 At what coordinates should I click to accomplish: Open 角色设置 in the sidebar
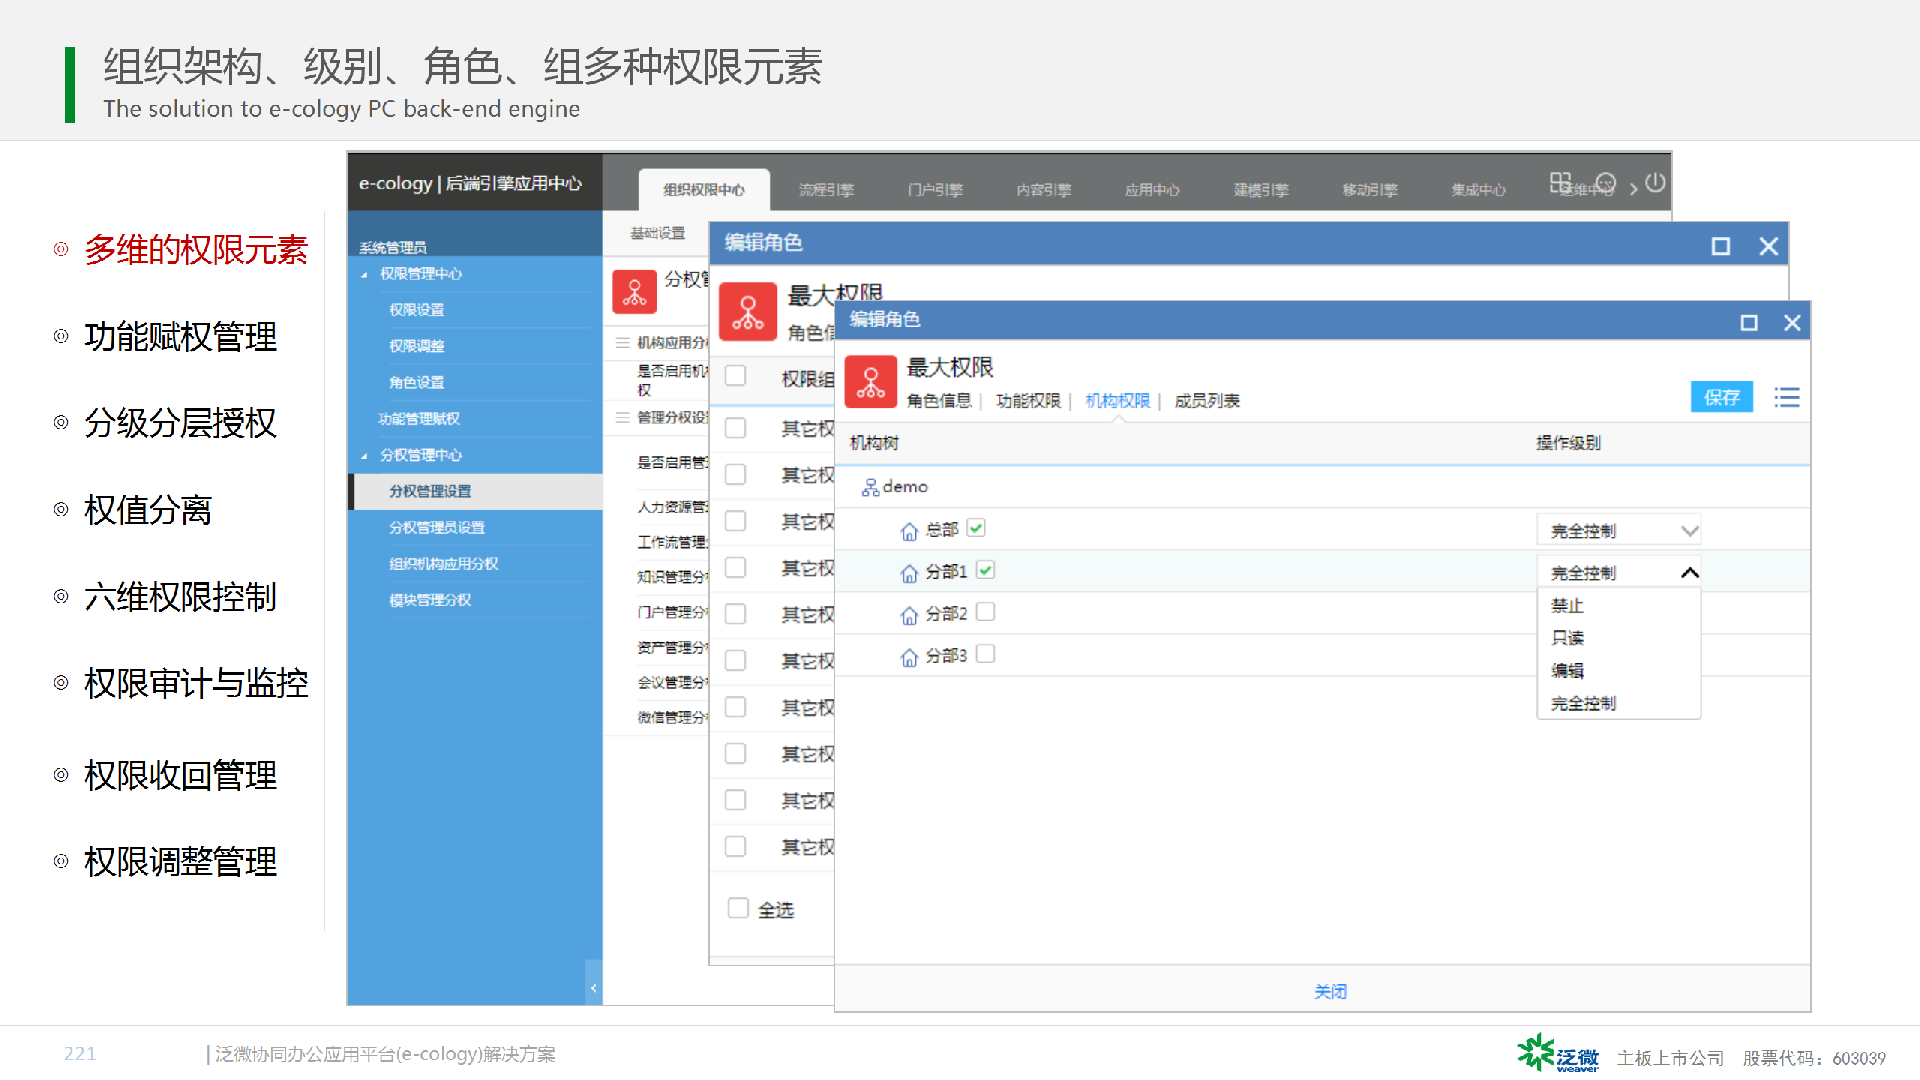pyautogui.click(x=417, y=382)
